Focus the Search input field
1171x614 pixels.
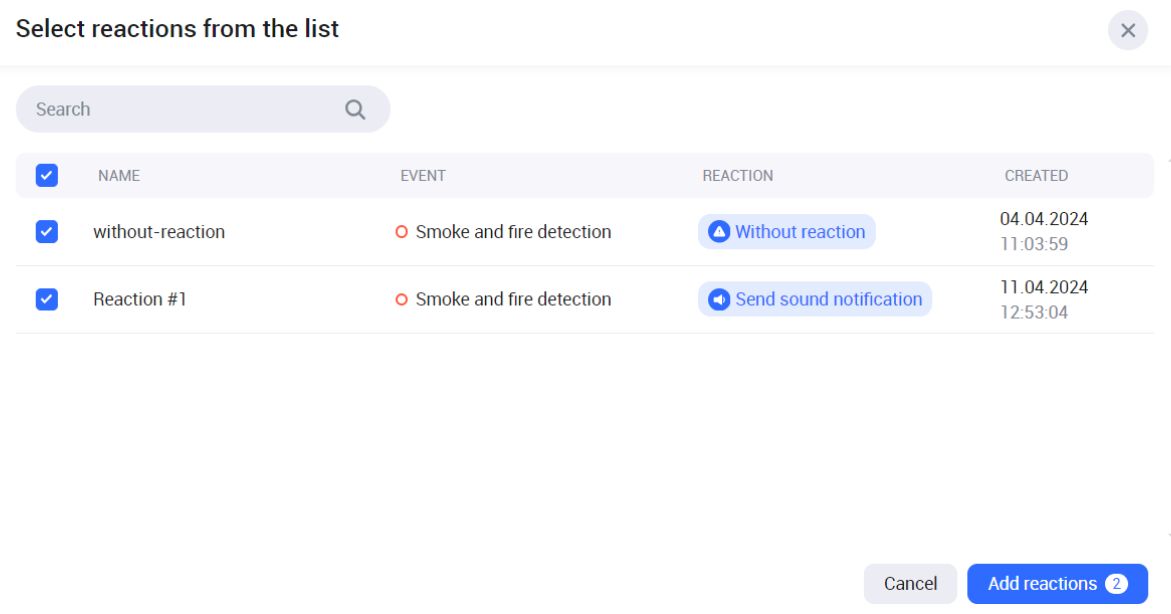tap(185, 110)
